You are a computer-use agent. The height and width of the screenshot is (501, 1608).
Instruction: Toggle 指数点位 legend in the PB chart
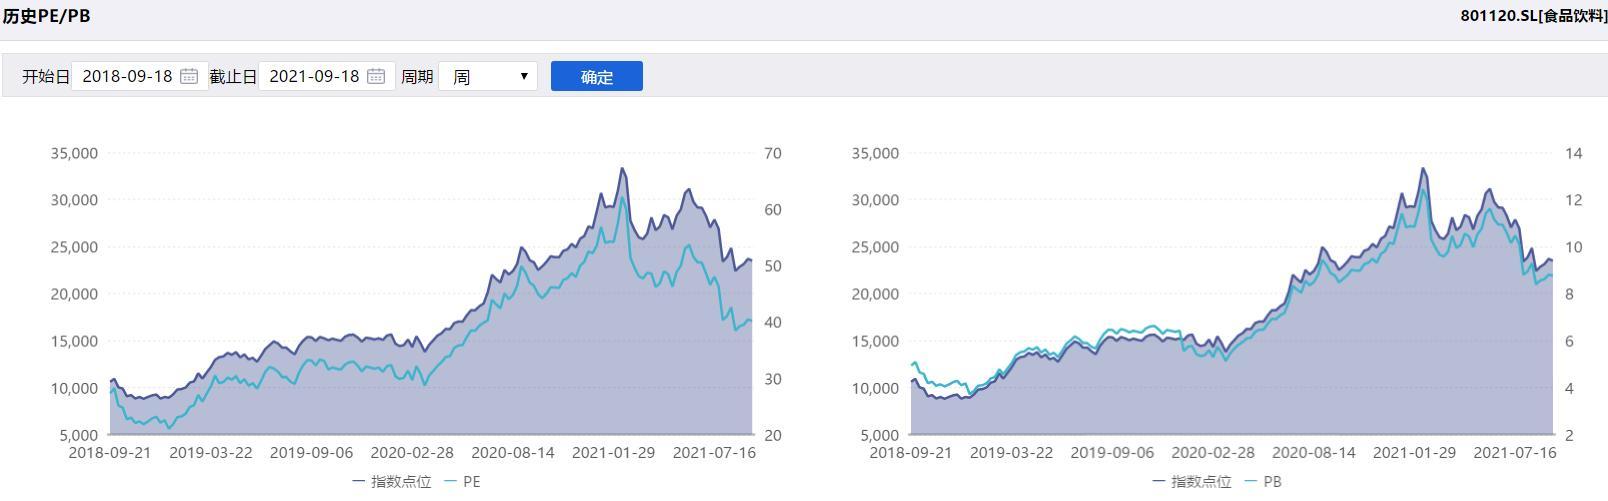[1191, 481]
